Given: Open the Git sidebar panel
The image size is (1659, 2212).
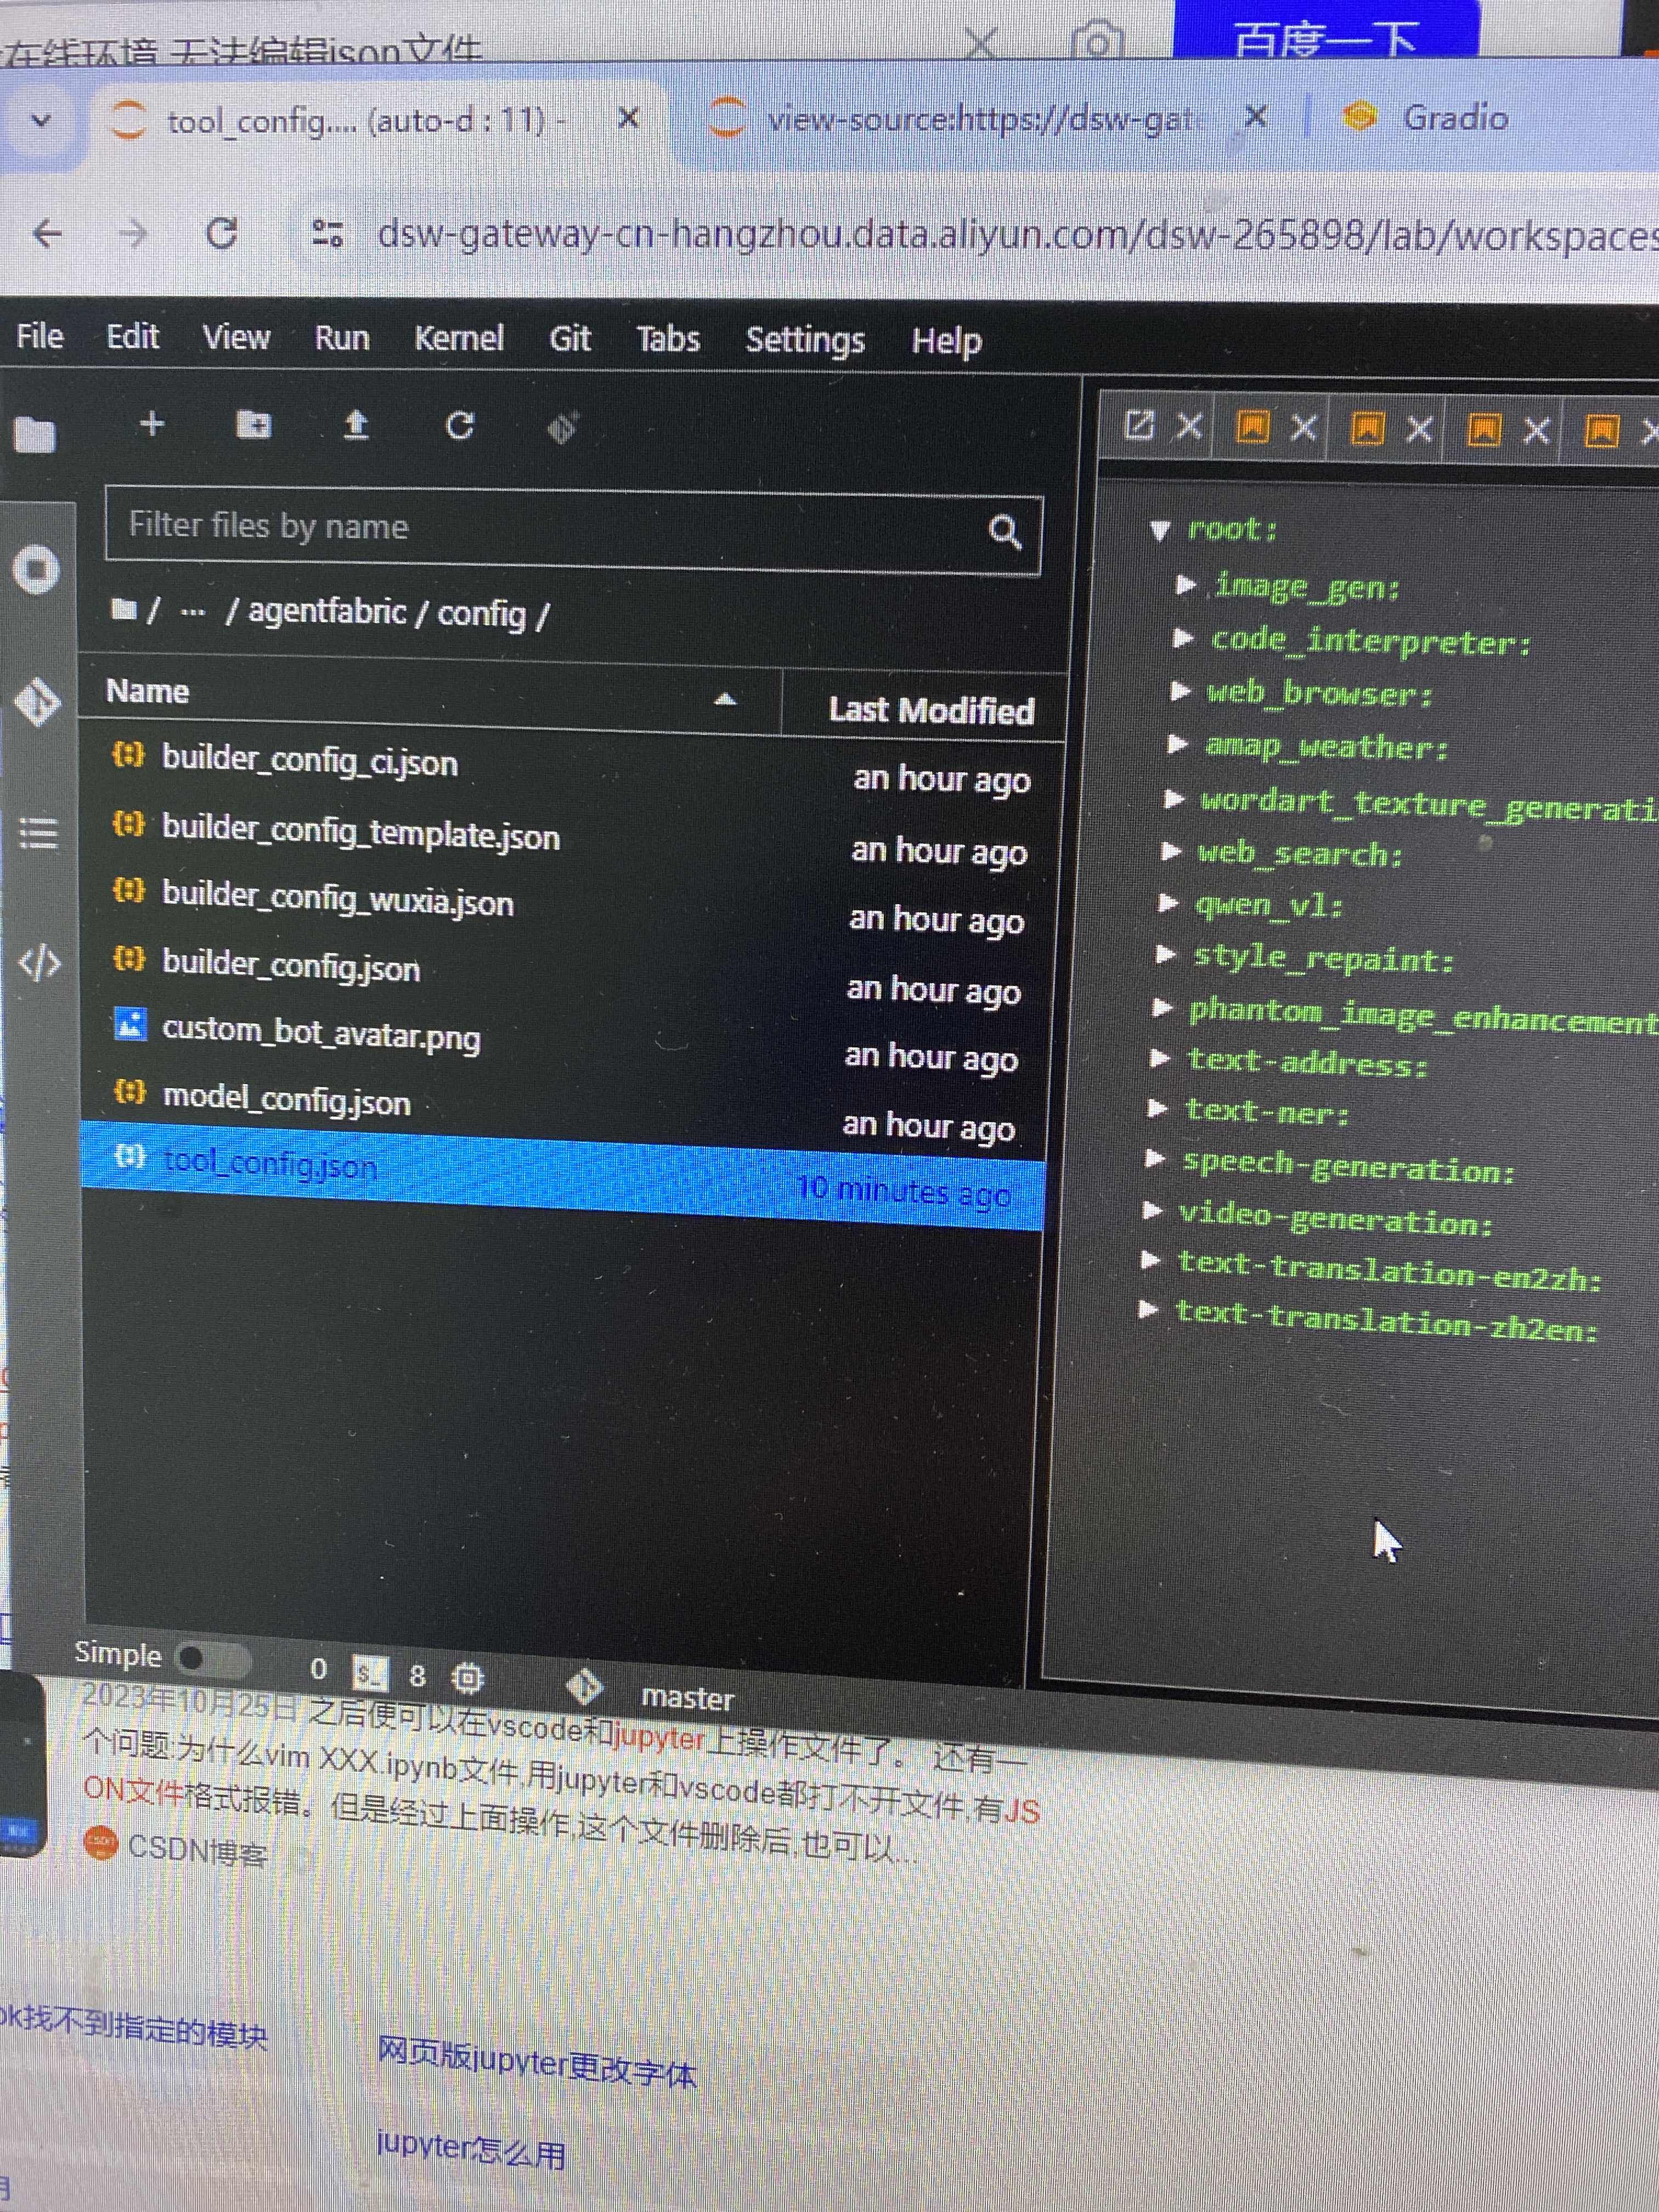Looking at the screenshot, I should point(37,702).
